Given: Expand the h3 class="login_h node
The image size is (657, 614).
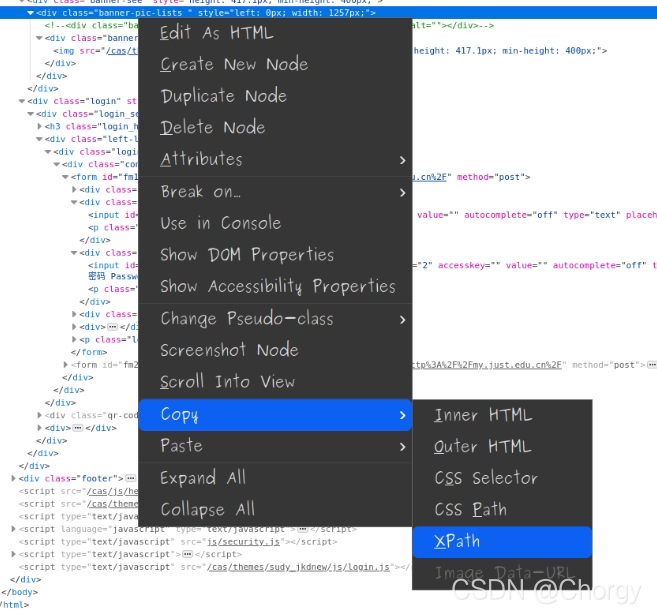Looking at the screenshot, I should coord(39,126).
